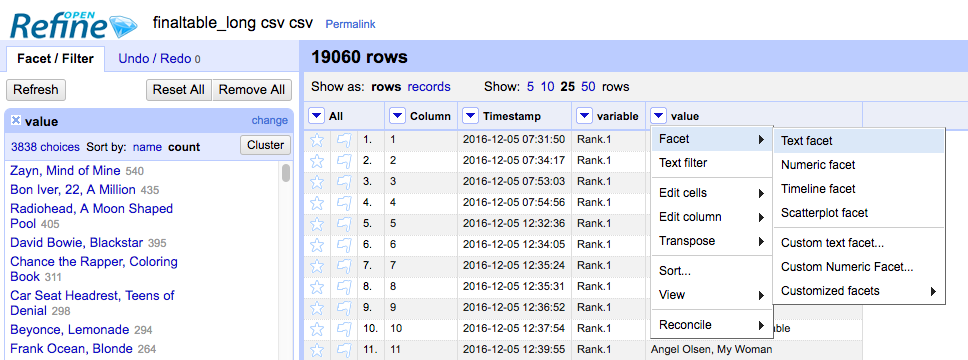Flag row 10
968x360 pixels.
click(344, 329)
